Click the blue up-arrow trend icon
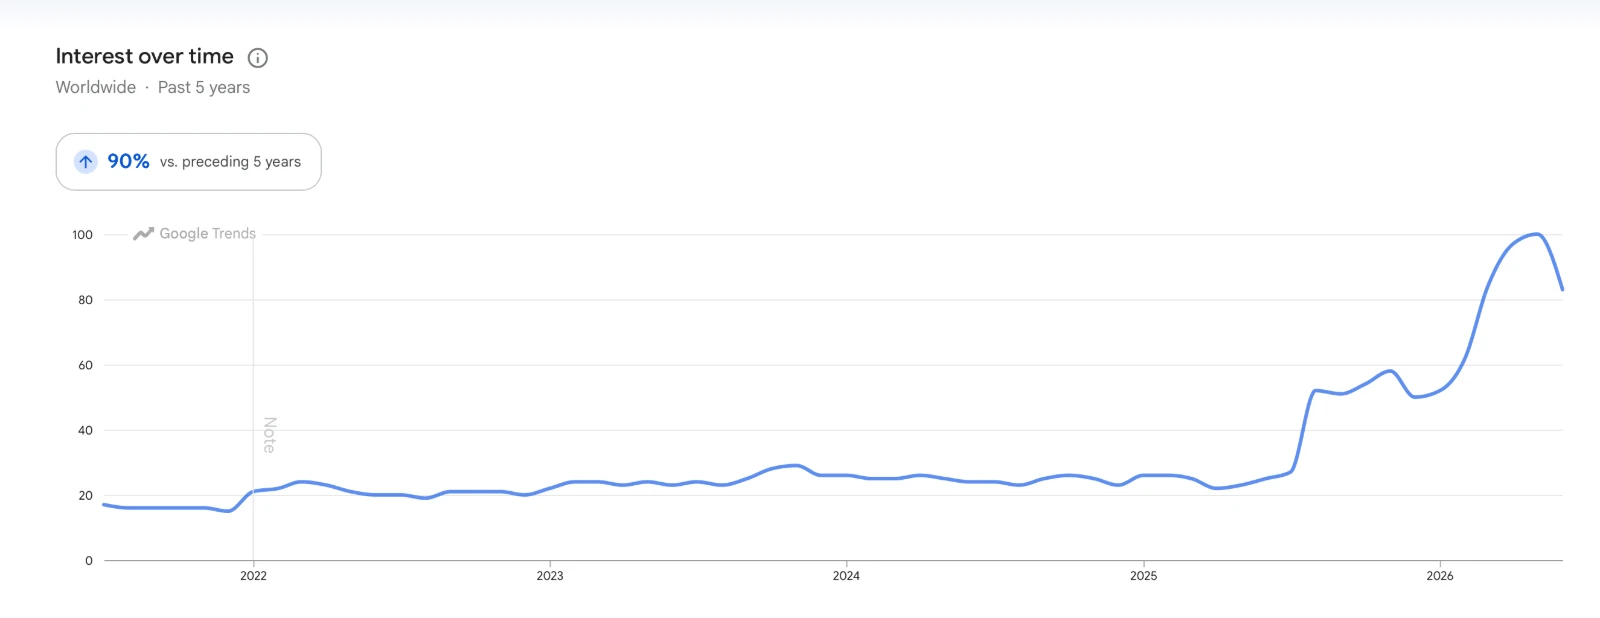The height and width of the screenshot is (618, 1600). pos(86,161)
